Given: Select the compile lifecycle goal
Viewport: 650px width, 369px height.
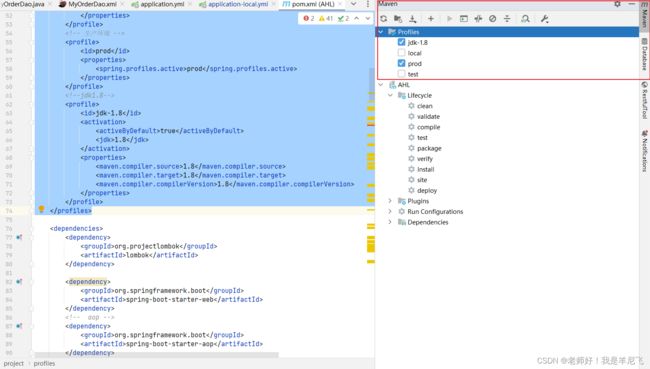Looking at the screenshot, I should pos(428,127).
